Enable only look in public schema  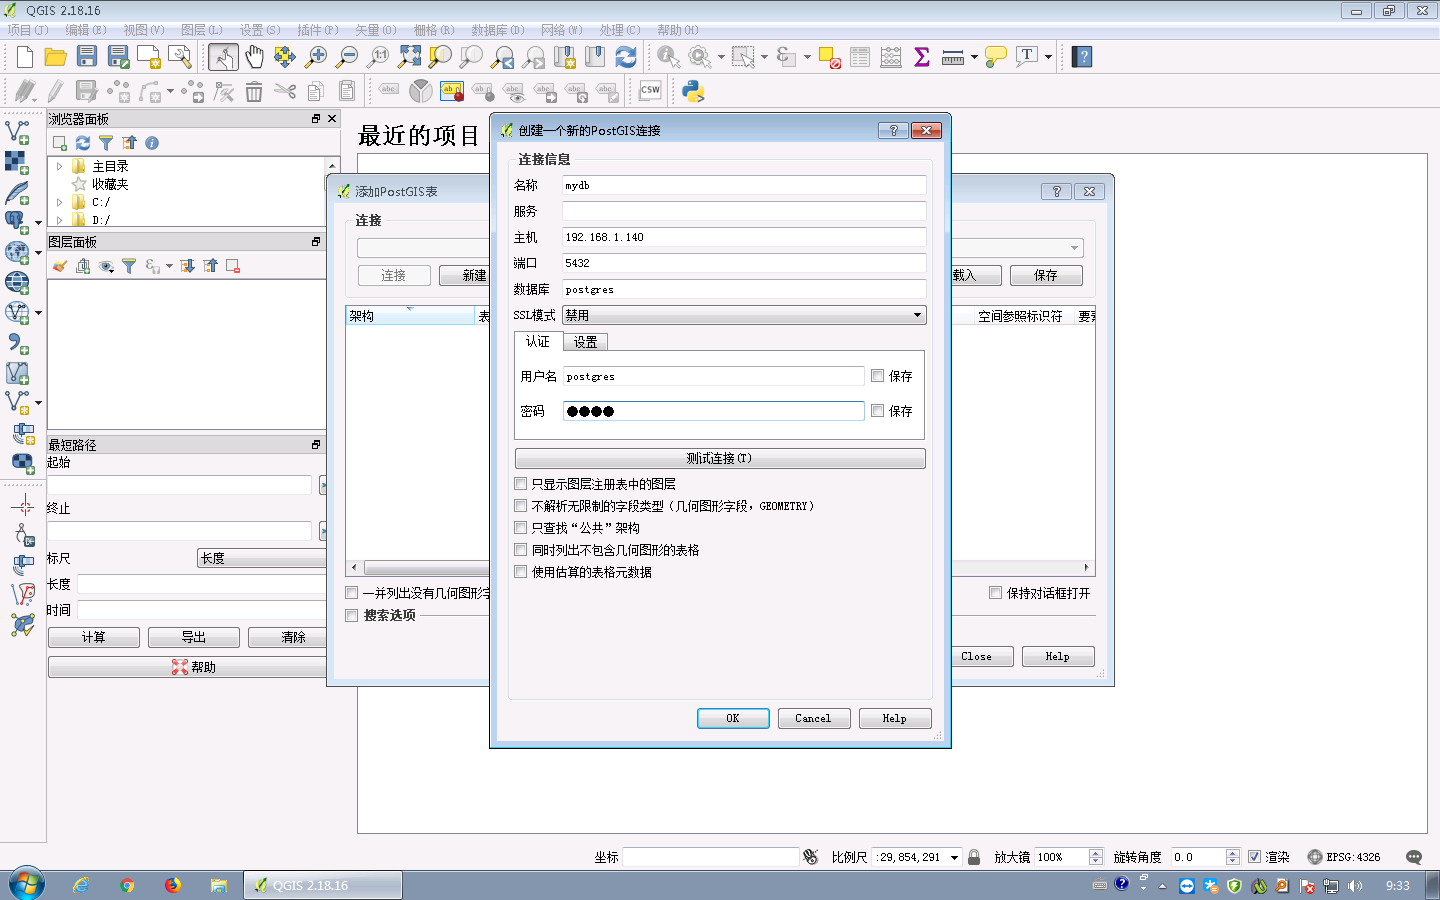(520, 528)
